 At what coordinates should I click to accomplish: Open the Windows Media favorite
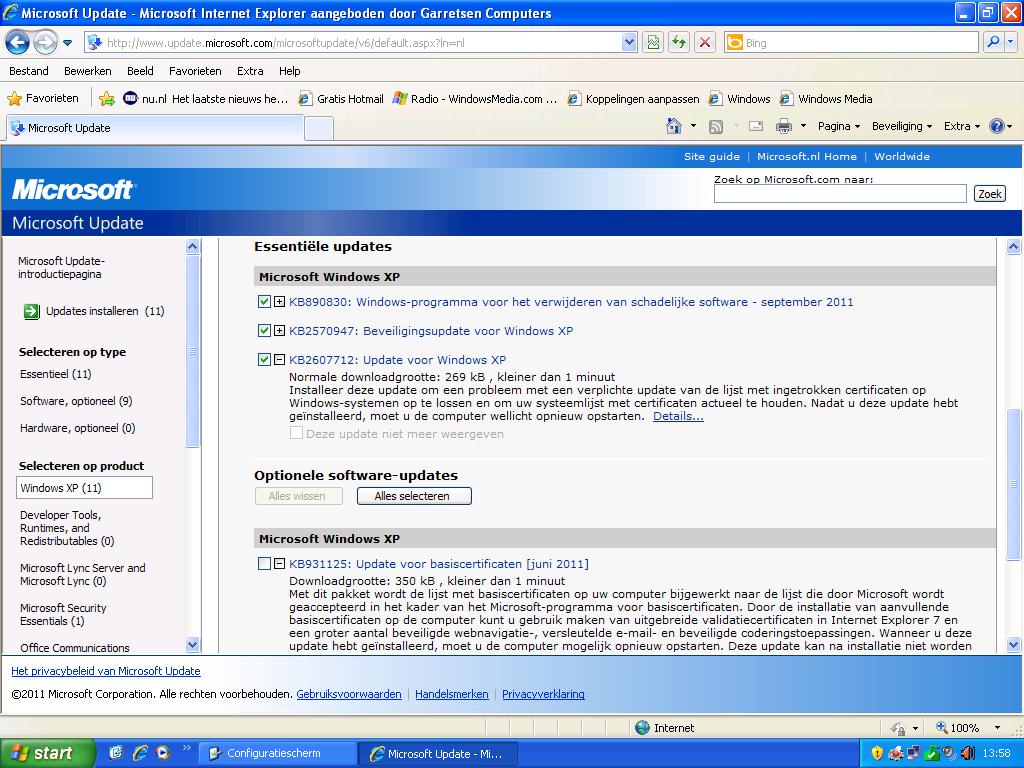(827, 99)
